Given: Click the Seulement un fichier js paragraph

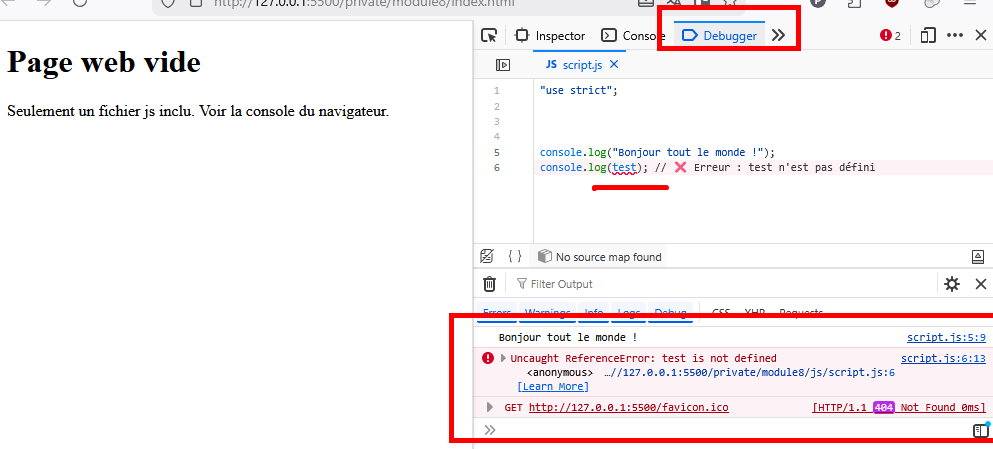Looking at the screenshot, I should click(x=198, y=111).
